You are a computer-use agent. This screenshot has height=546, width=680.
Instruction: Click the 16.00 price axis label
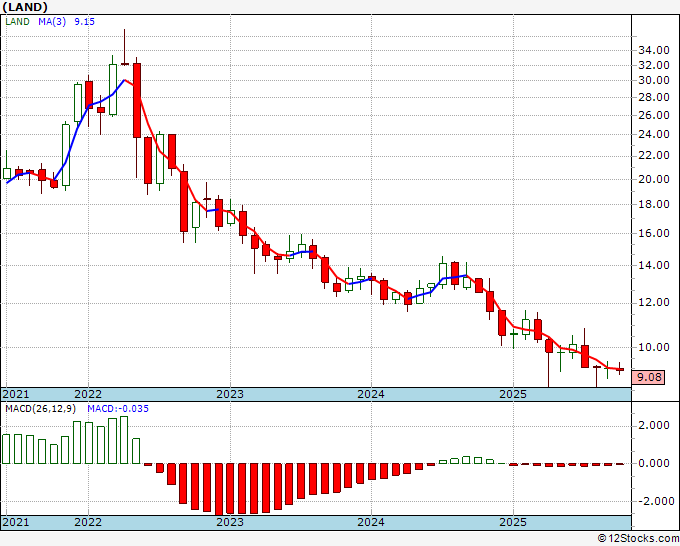[654, 233]
